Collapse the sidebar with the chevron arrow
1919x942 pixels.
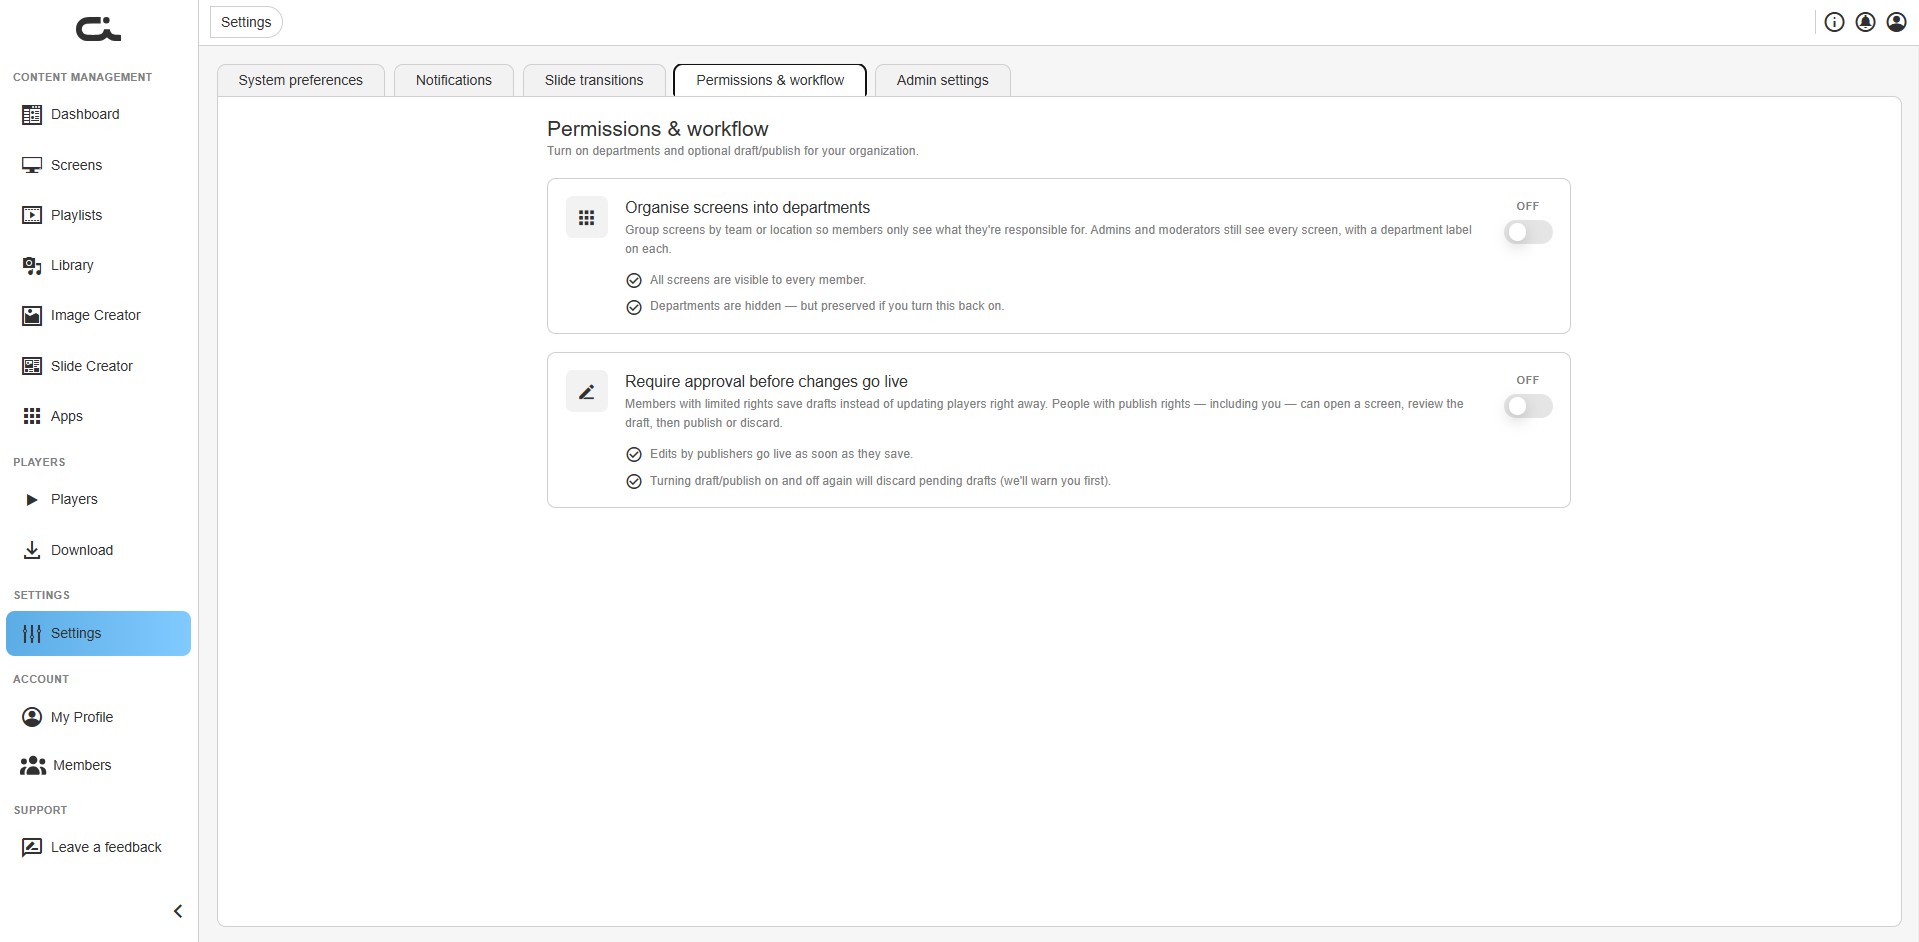[178, 911]
